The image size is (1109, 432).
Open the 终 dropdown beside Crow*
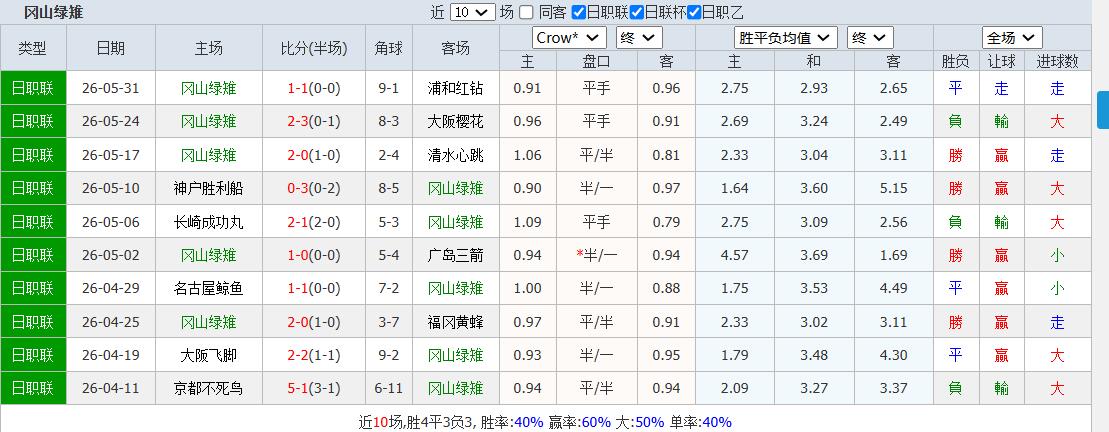pos(639,37)
